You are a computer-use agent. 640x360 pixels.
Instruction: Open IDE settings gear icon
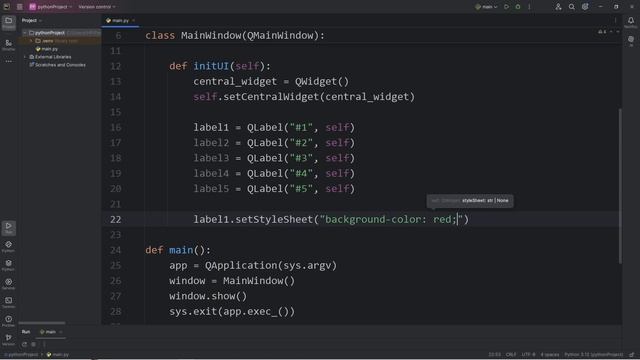coord(585,7)
